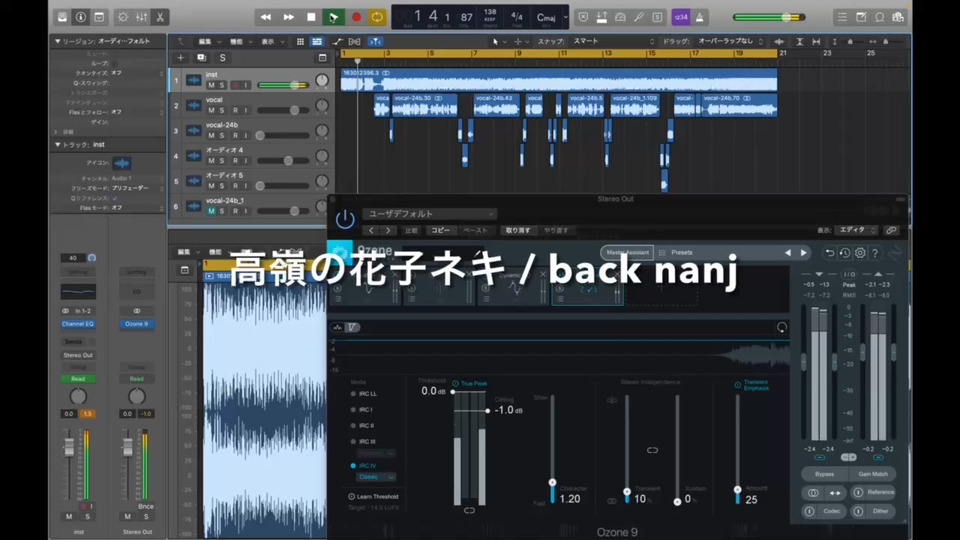Open the Ozone undo history clock icon
Image resolution: width=960 pixels, height=540 pixels.
[845, 253]
